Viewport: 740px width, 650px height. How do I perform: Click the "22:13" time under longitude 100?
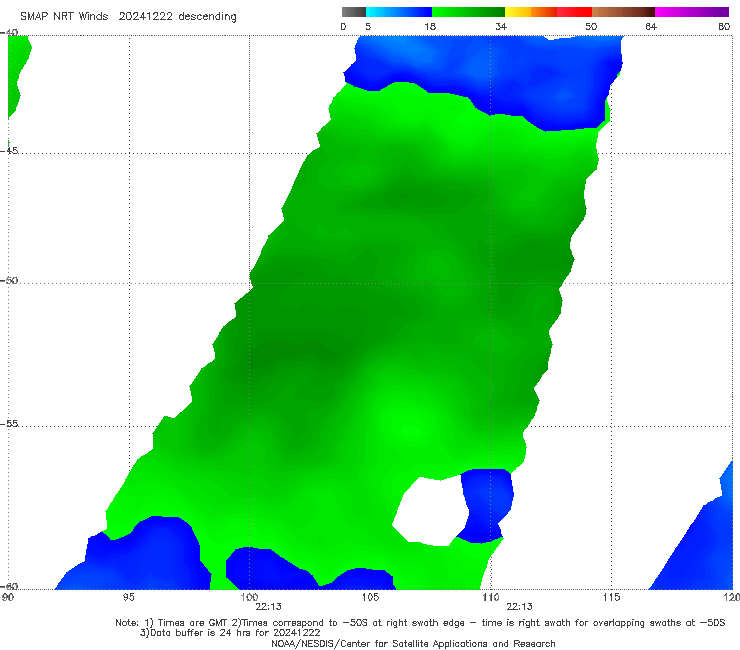click(x=269, y=607)
